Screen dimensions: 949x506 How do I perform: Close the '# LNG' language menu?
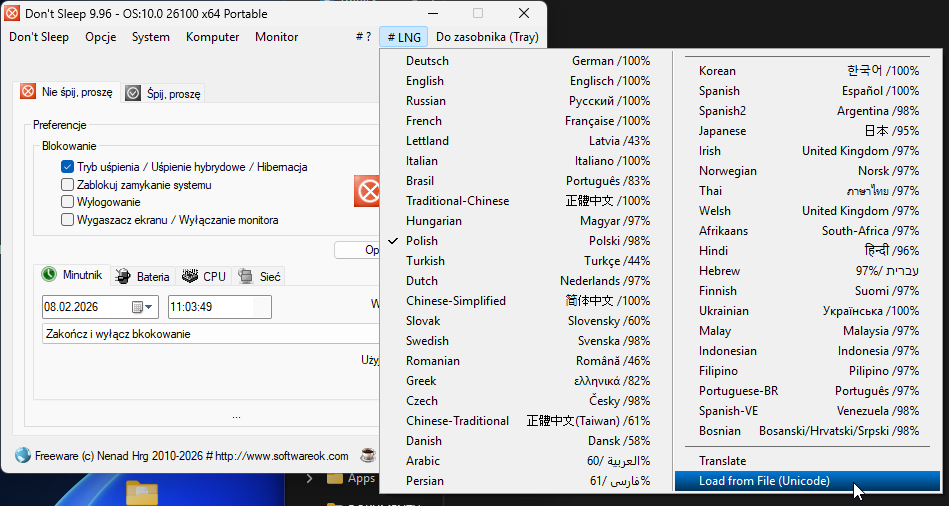(404, 37)
